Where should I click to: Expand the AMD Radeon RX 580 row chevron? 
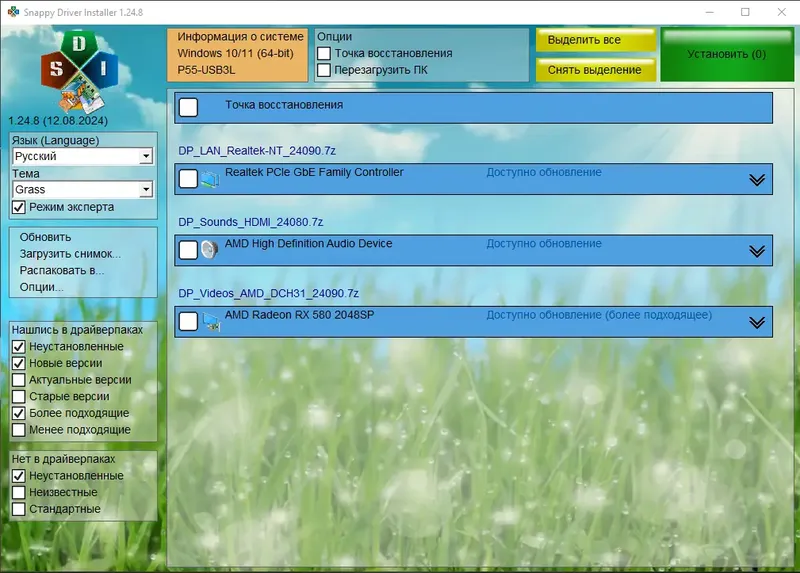pos(757,322)
